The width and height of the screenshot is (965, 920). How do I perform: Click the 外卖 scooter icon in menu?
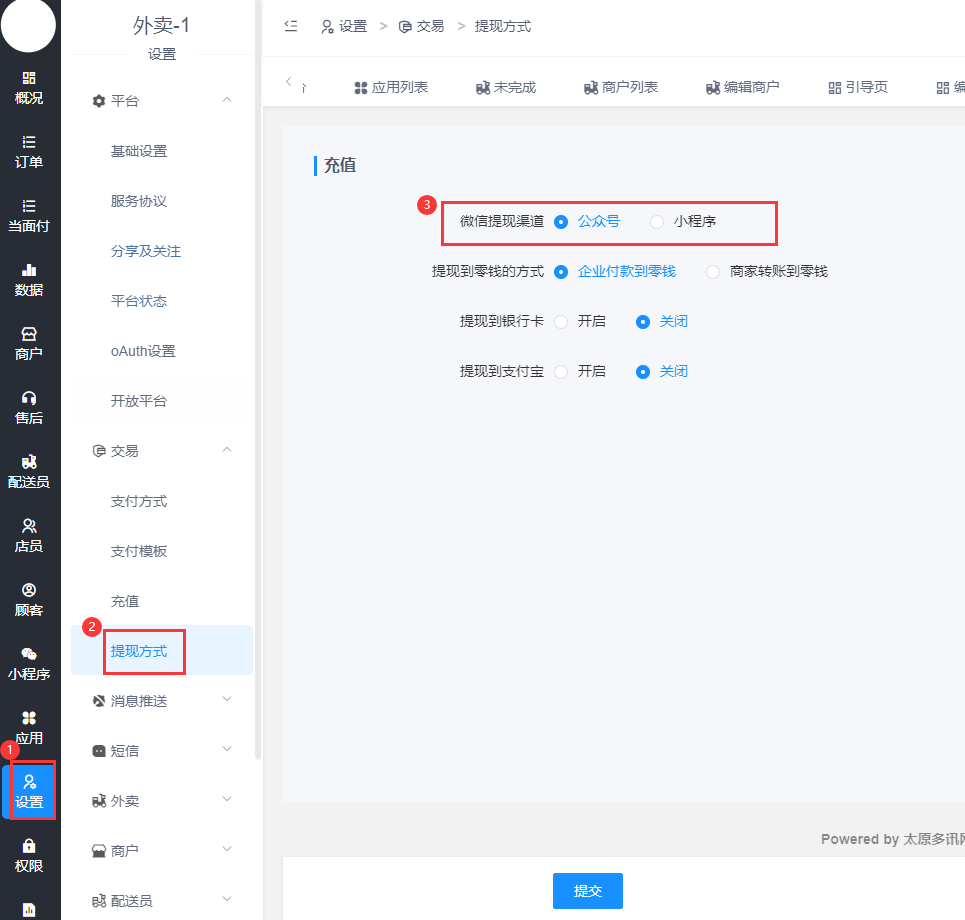(98, 801)
